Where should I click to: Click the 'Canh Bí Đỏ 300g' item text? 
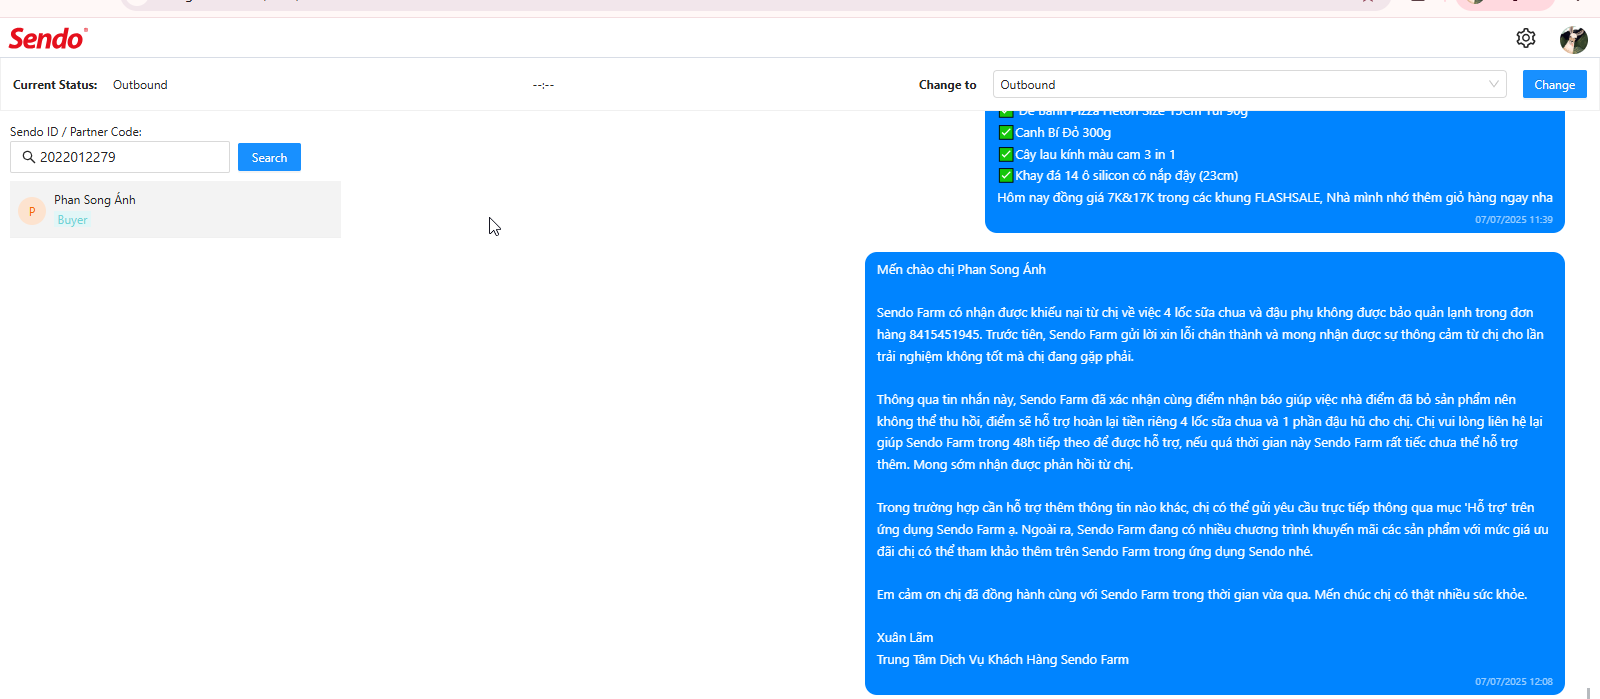1063,132
